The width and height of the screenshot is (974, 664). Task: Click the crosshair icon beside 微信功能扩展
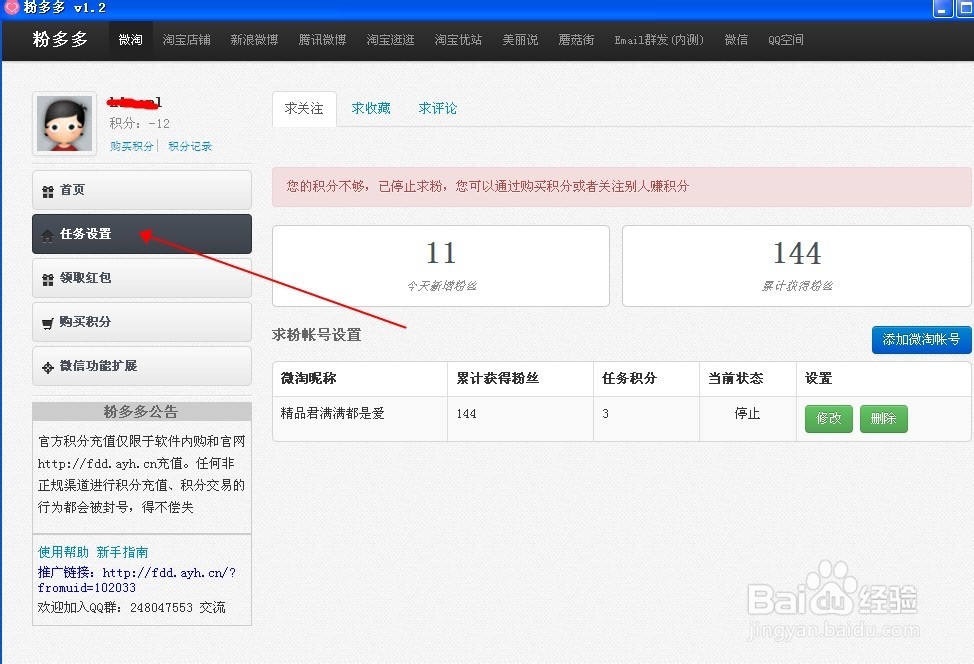pyautogui.click(x=48, y=366)
